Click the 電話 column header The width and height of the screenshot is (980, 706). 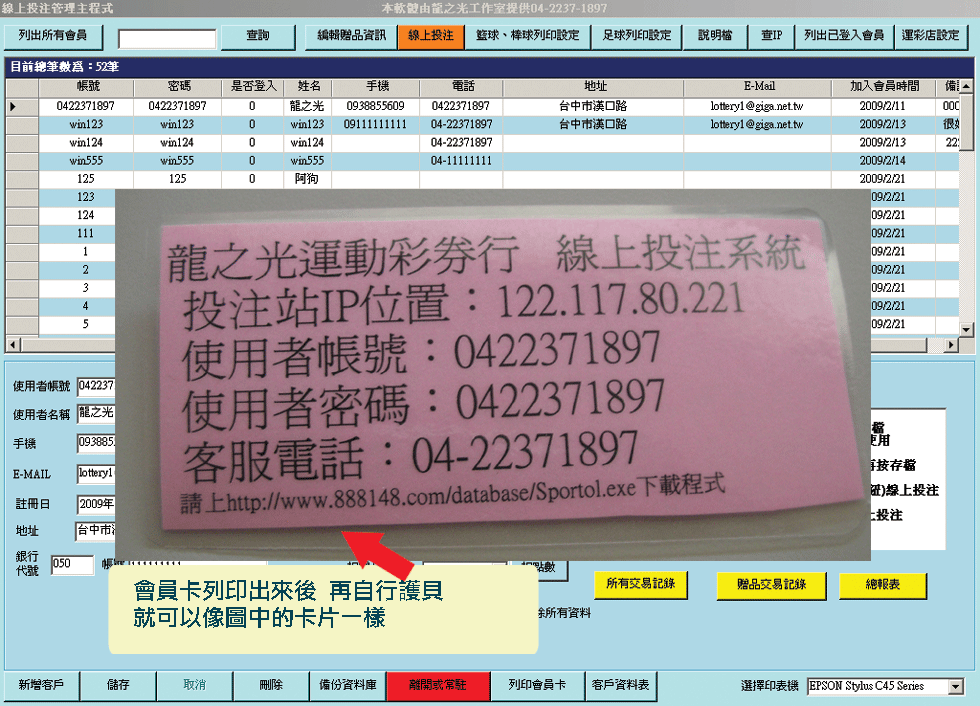462,87
